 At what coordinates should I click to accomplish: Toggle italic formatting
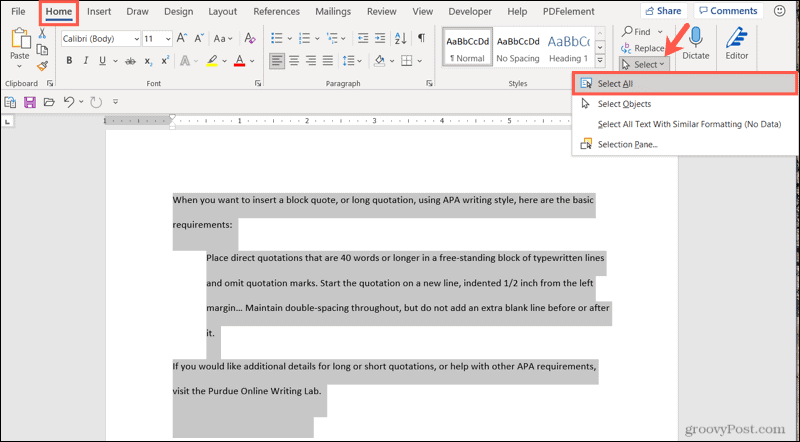point(86,61)
